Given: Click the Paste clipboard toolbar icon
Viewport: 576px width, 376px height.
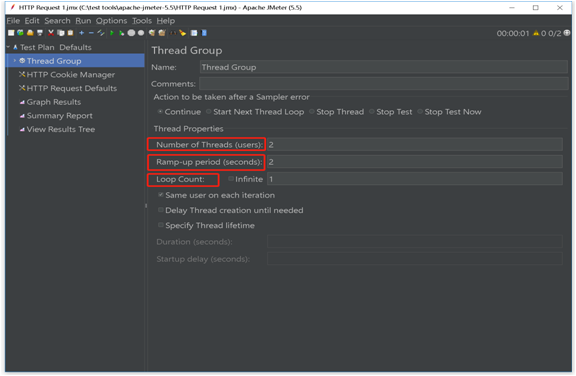Looking at the screenshot, I should pyautogui.click(x=70, y=33).
